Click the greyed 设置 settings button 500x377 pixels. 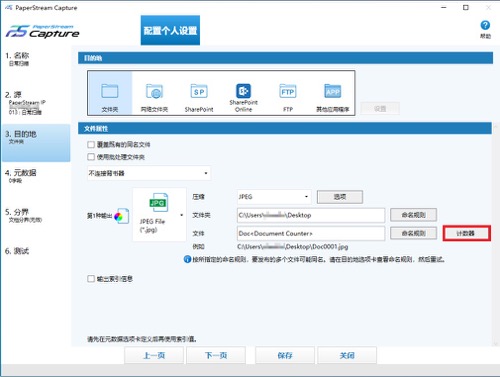coord(380,108)
